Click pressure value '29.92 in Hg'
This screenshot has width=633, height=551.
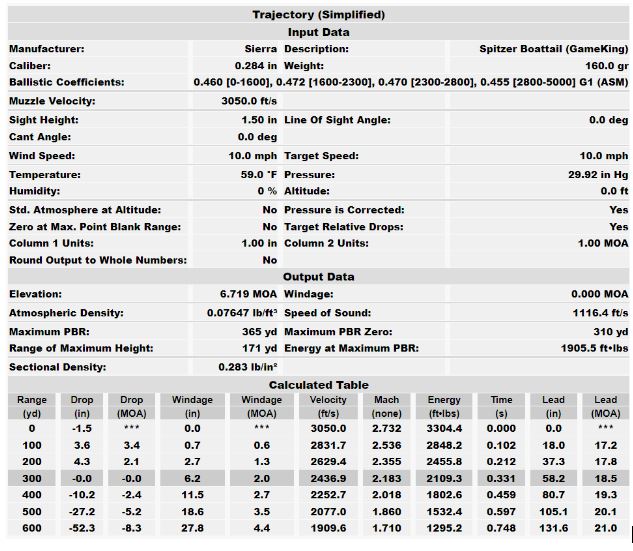coord(598,175)
